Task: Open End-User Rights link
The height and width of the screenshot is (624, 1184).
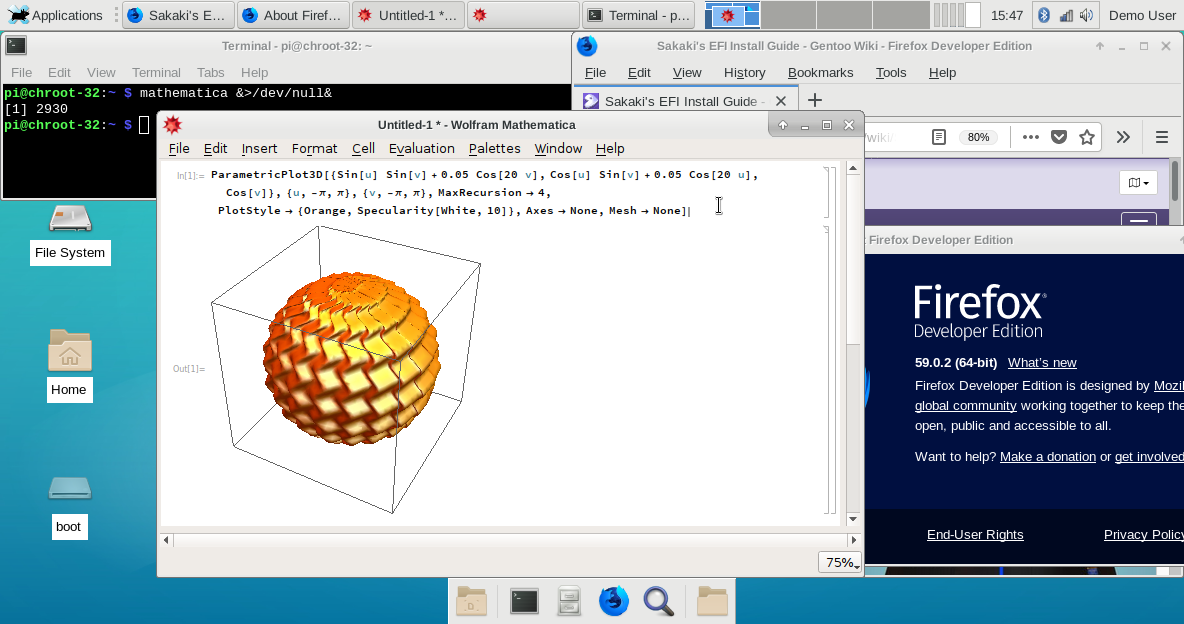Action: pos(975,535)
